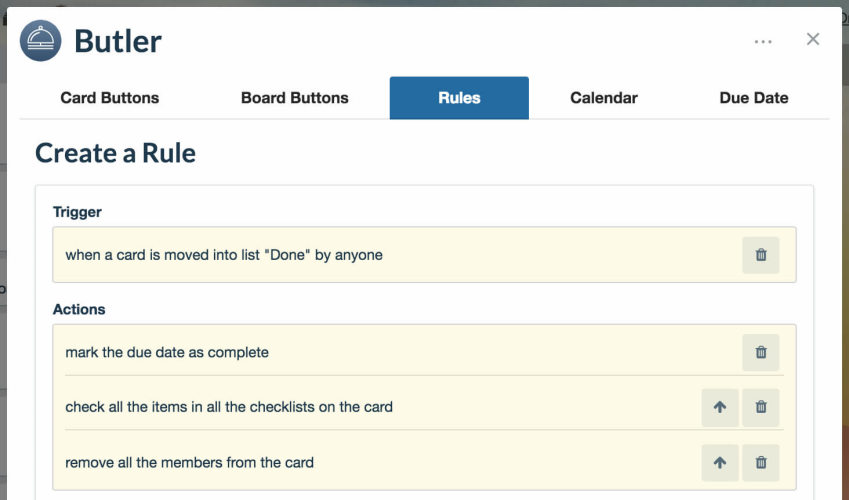This screenshot has width=849, height=500.
Task: Switch to the Board Buttons tab
Action: [x=295, y=98]
